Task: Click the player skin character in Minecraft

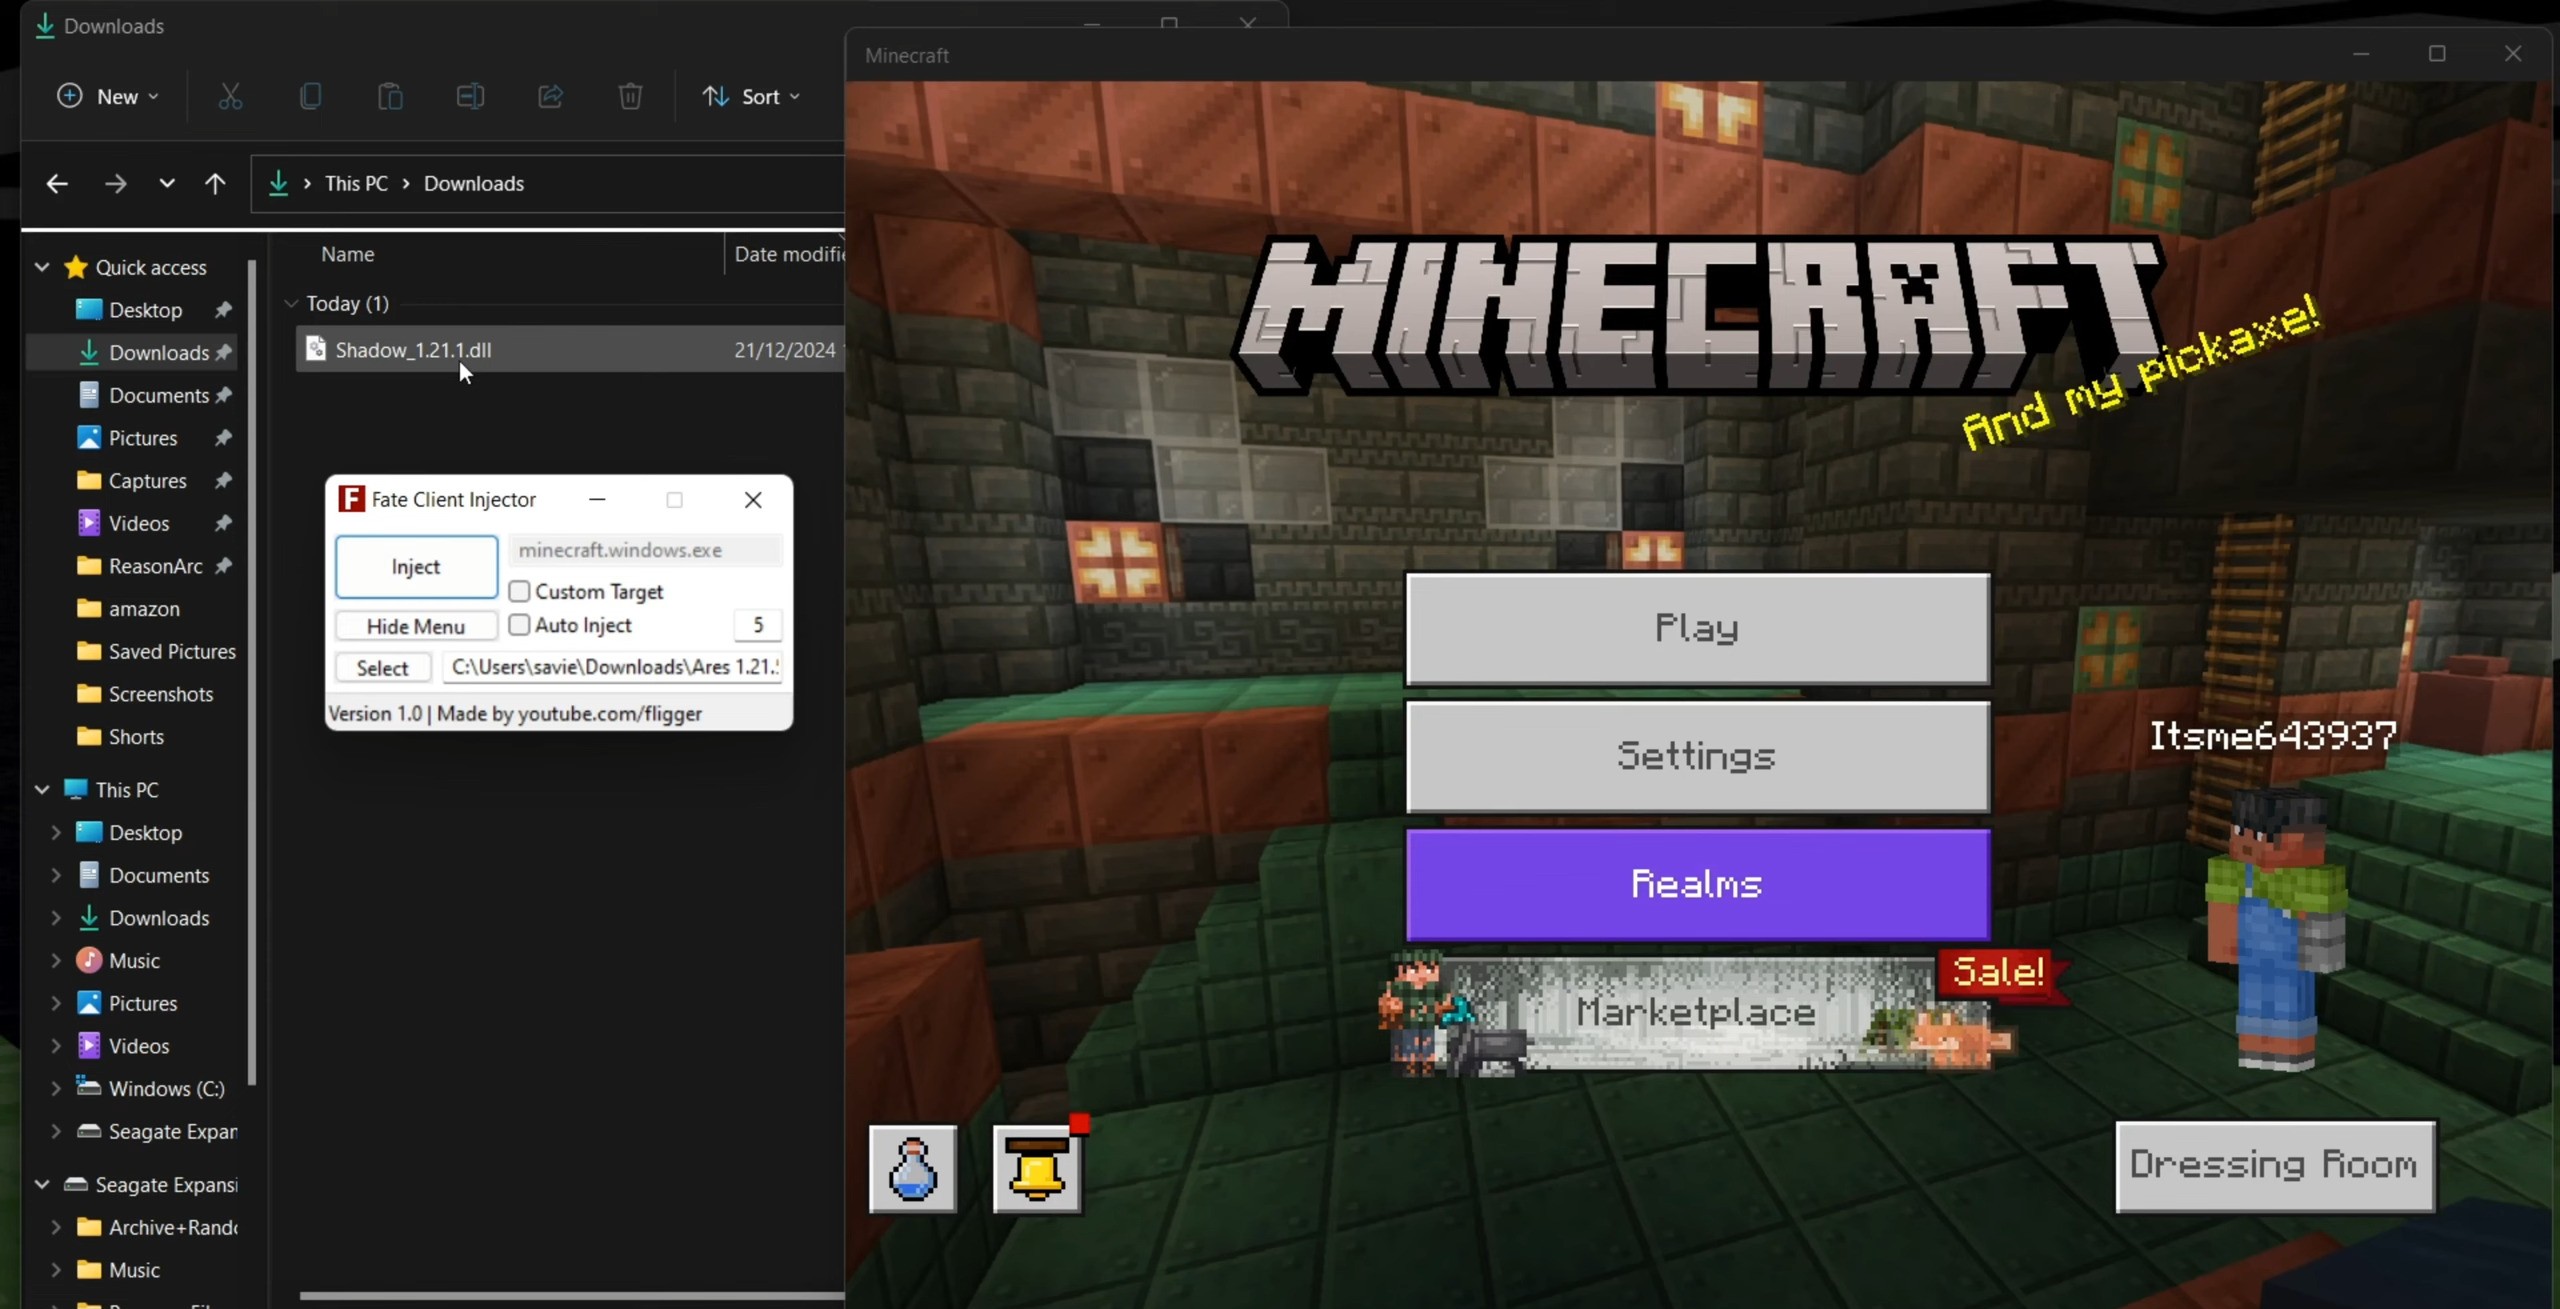Action: pos(2276,930)
